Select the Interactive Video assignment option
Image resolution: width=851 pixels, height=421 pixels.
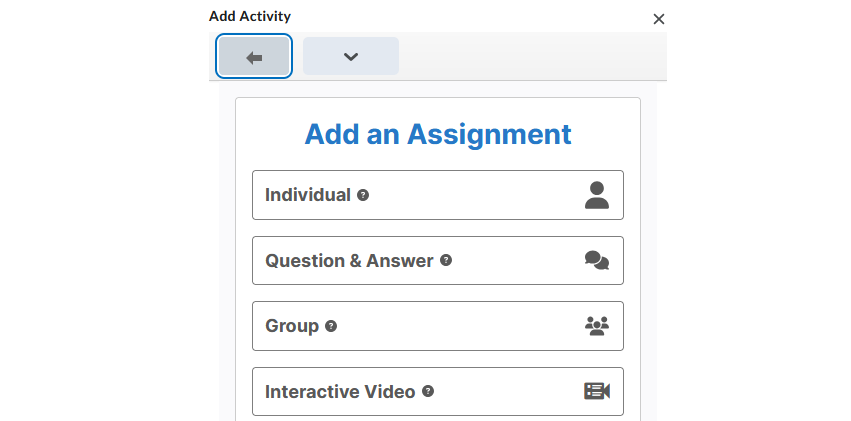[x=437, y=391]
